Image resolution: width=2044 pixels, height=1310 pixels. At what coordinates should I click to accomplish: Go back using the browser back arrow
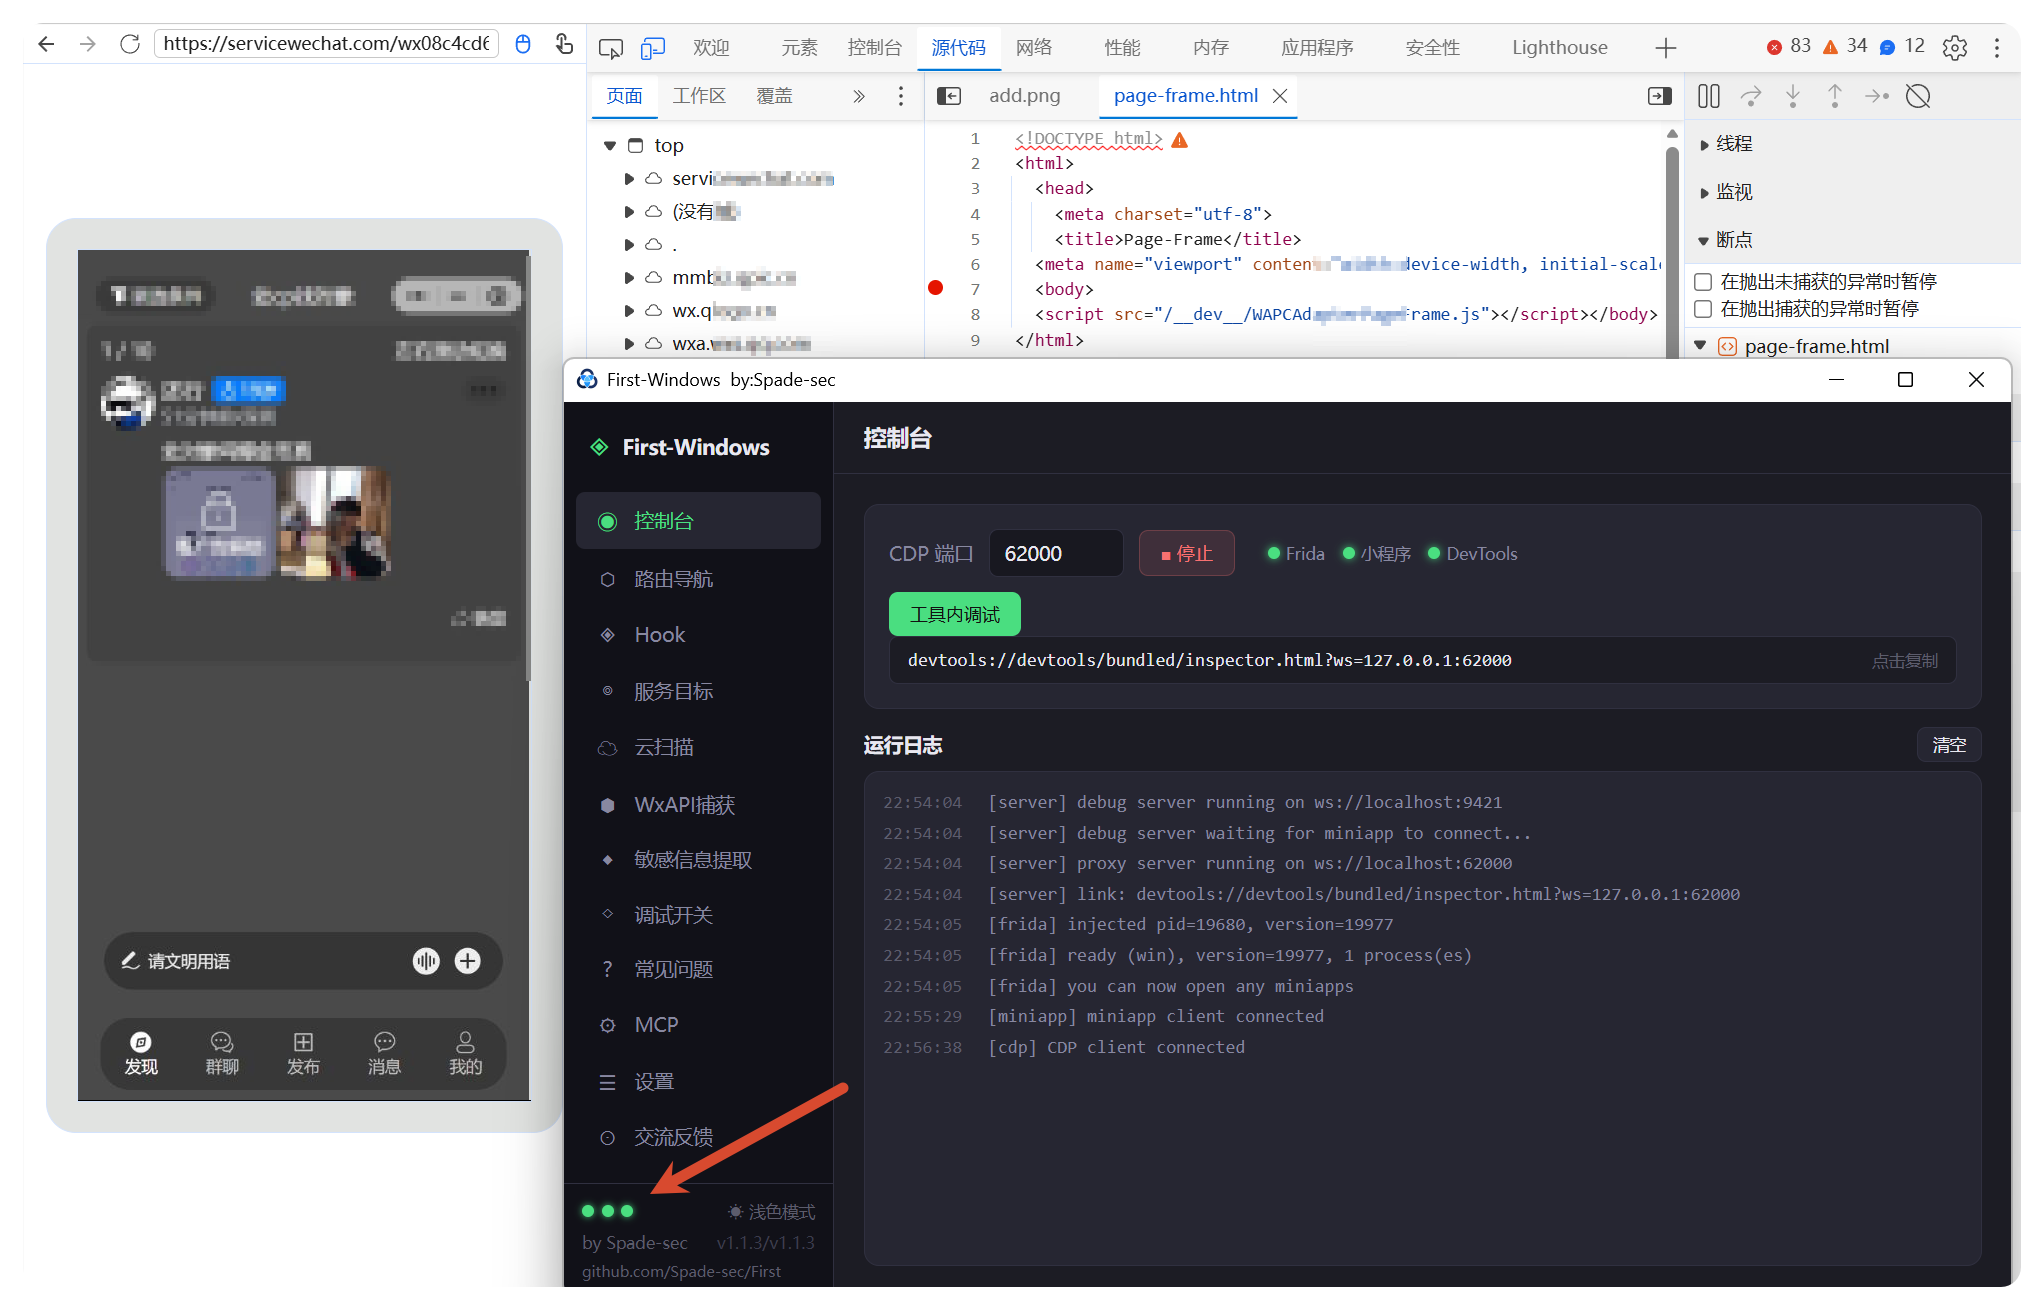46,44
